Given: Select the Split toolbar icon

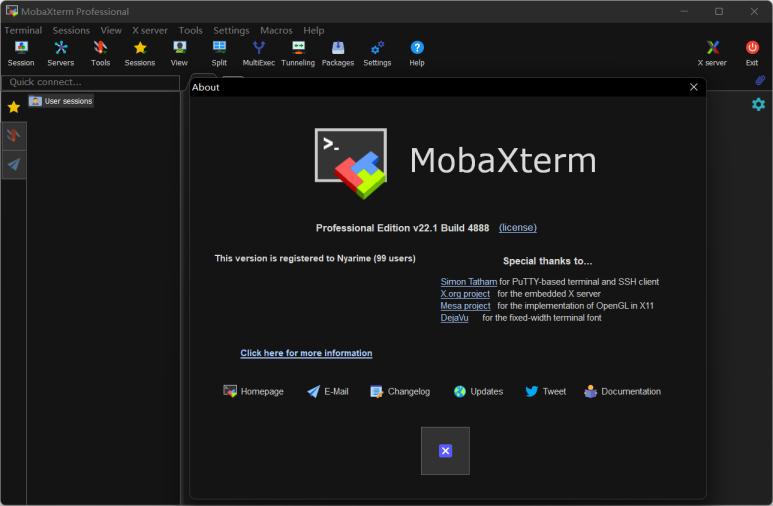Looking at the screenshot, I should point(219,53).
